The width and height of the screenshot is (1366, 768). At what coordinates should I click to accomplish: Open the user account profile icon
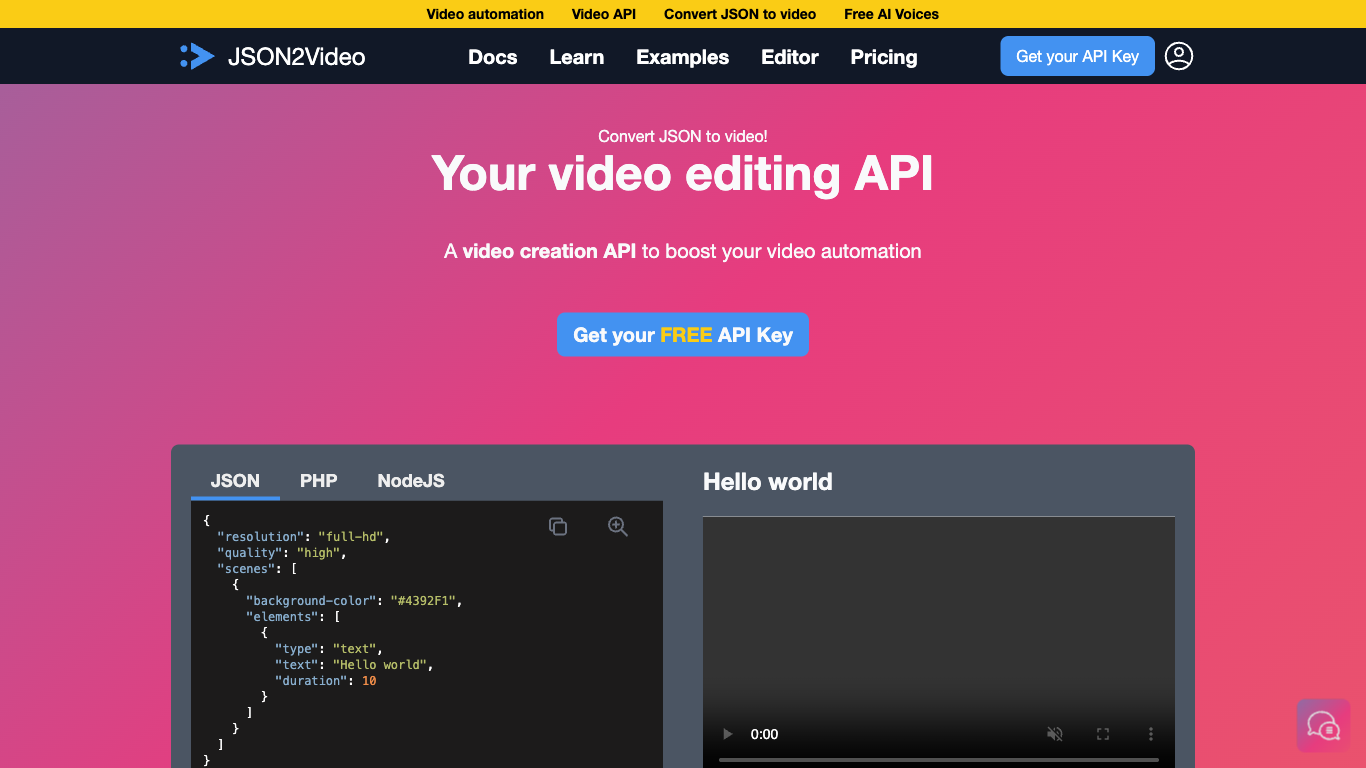pyautogui.click(x=1179, y=56)
